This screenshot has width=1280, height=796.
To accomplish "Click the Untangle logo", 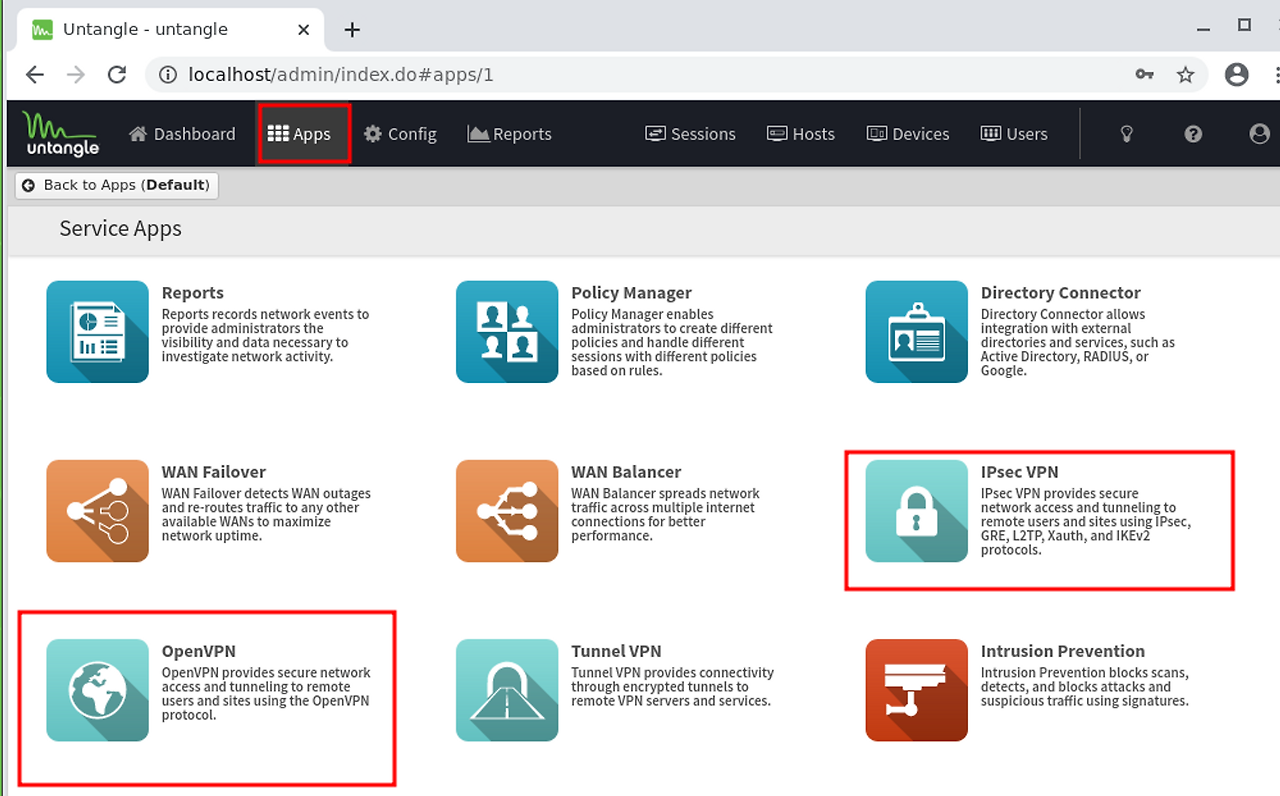I will click(x=61, y=134).
